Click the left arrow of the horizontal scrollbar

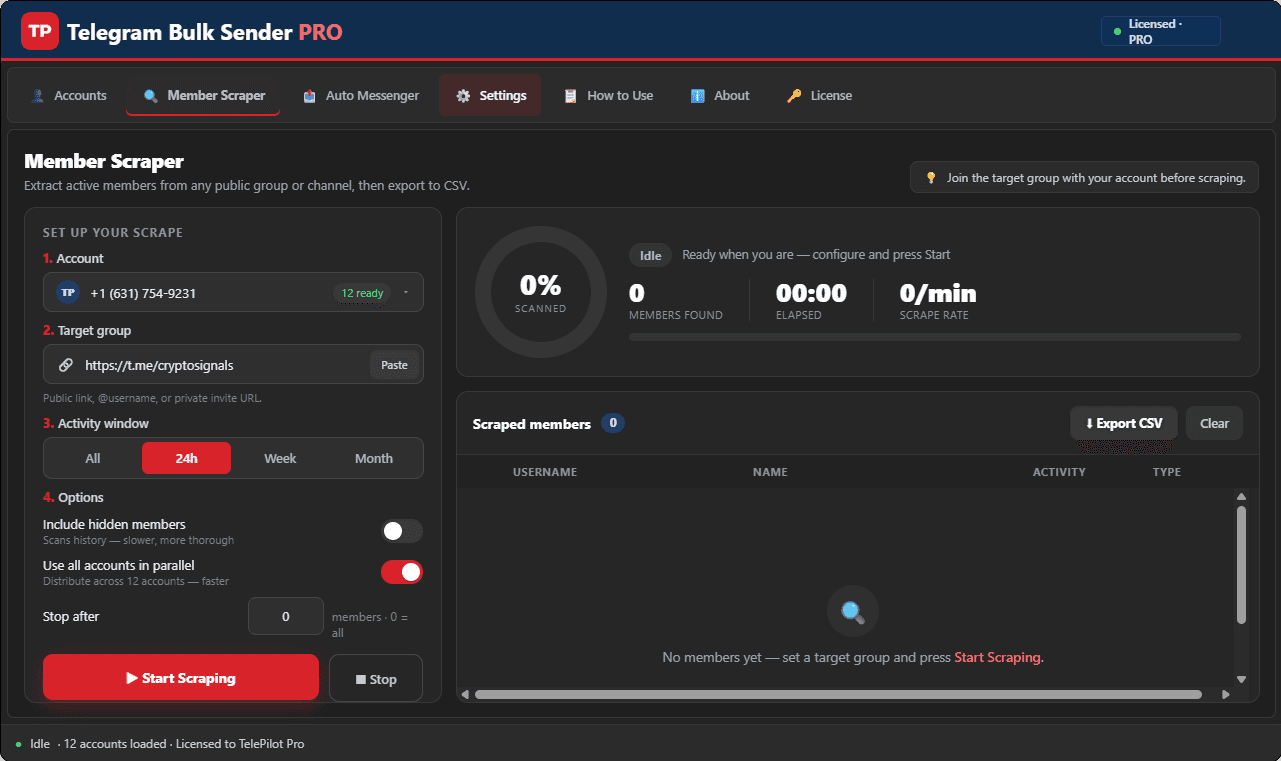465,694
